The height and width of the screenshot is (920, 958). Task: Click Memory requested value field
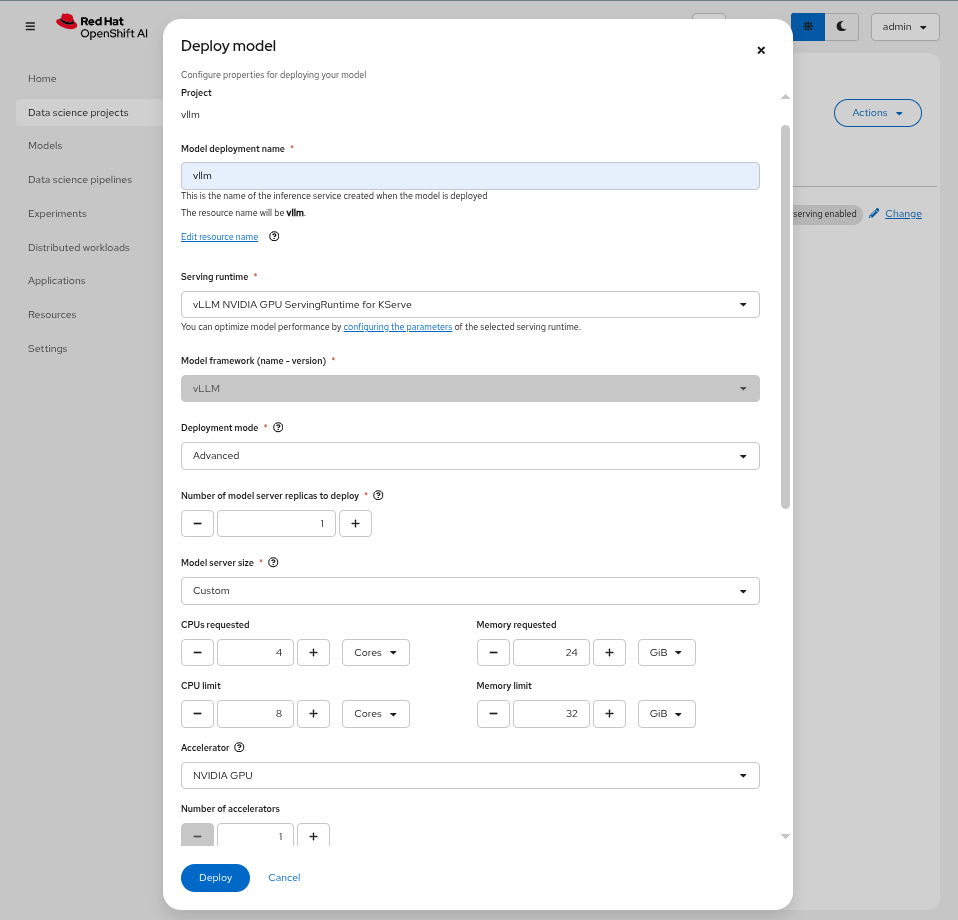point(551,652)
